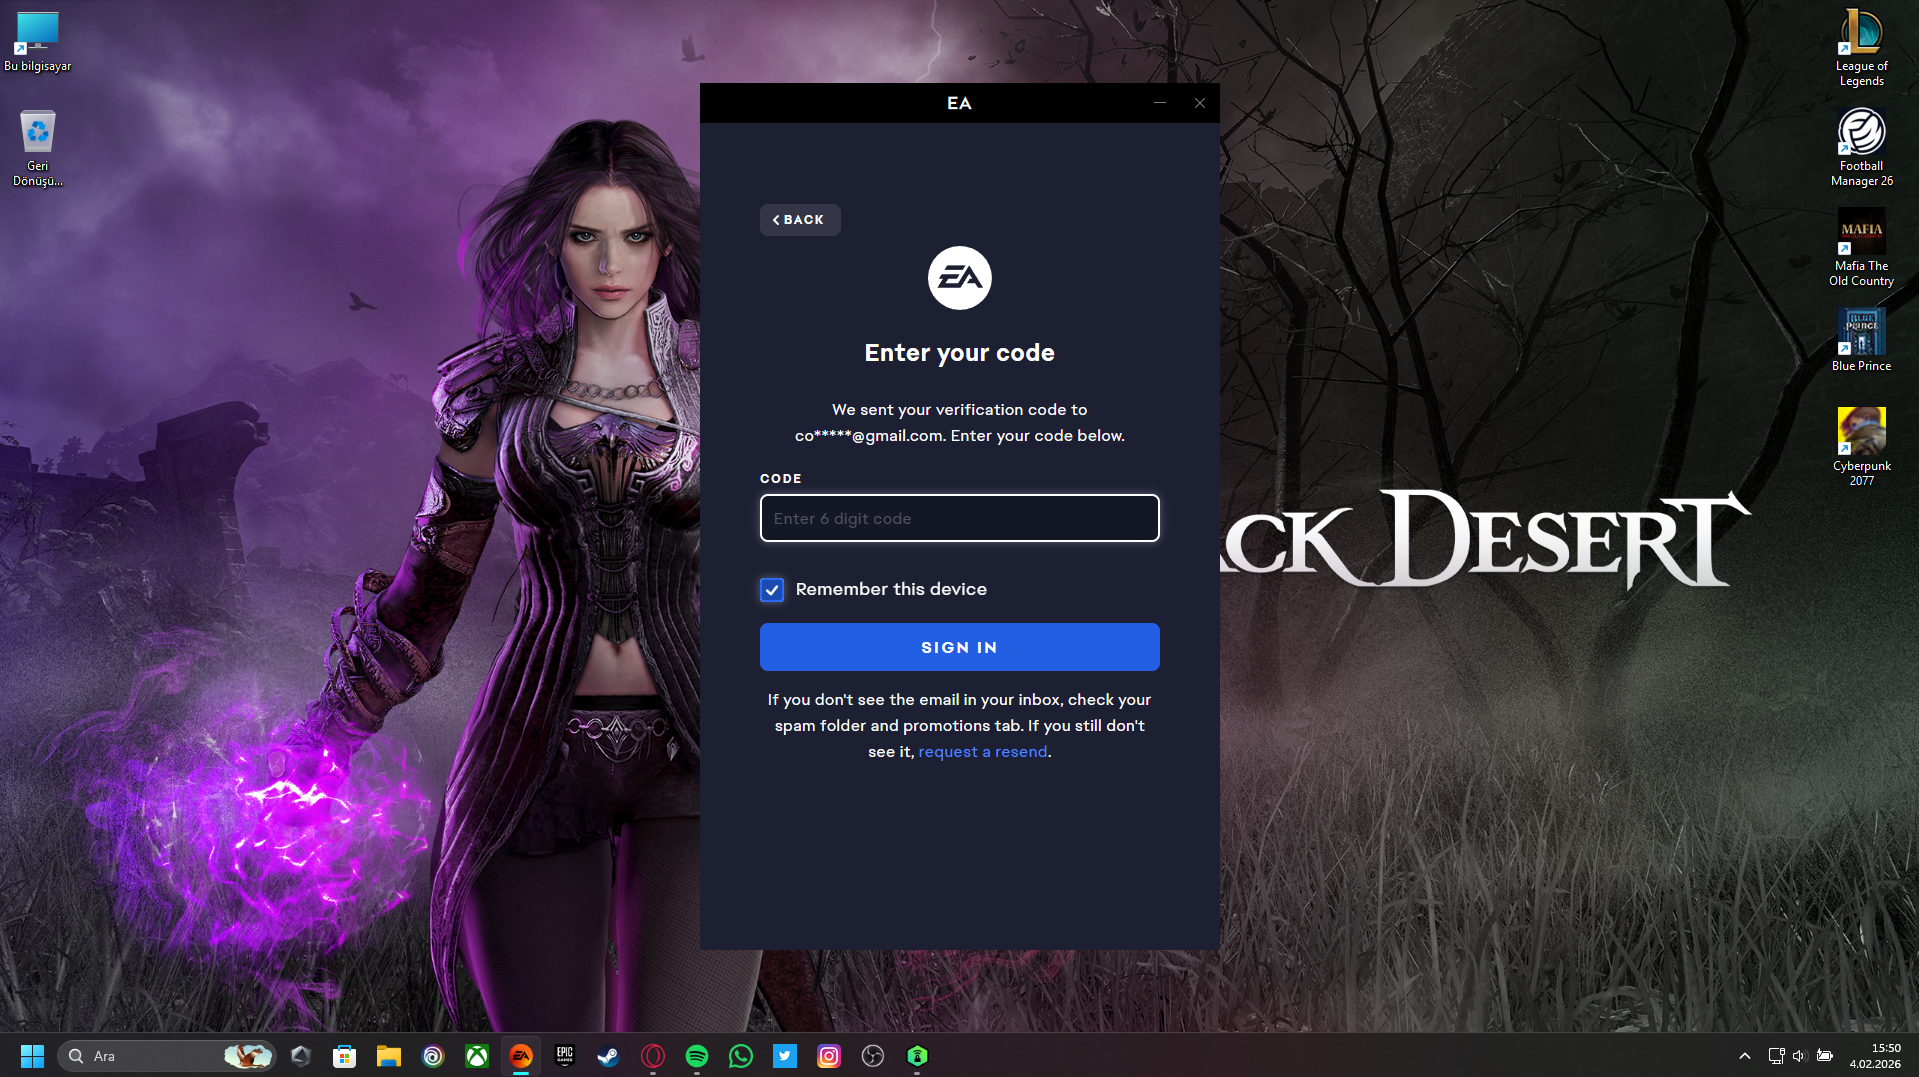The height and width of the screenshot is (1077, 1919).
Task: Close the EA sign-in window
Action: [1200, 103]
